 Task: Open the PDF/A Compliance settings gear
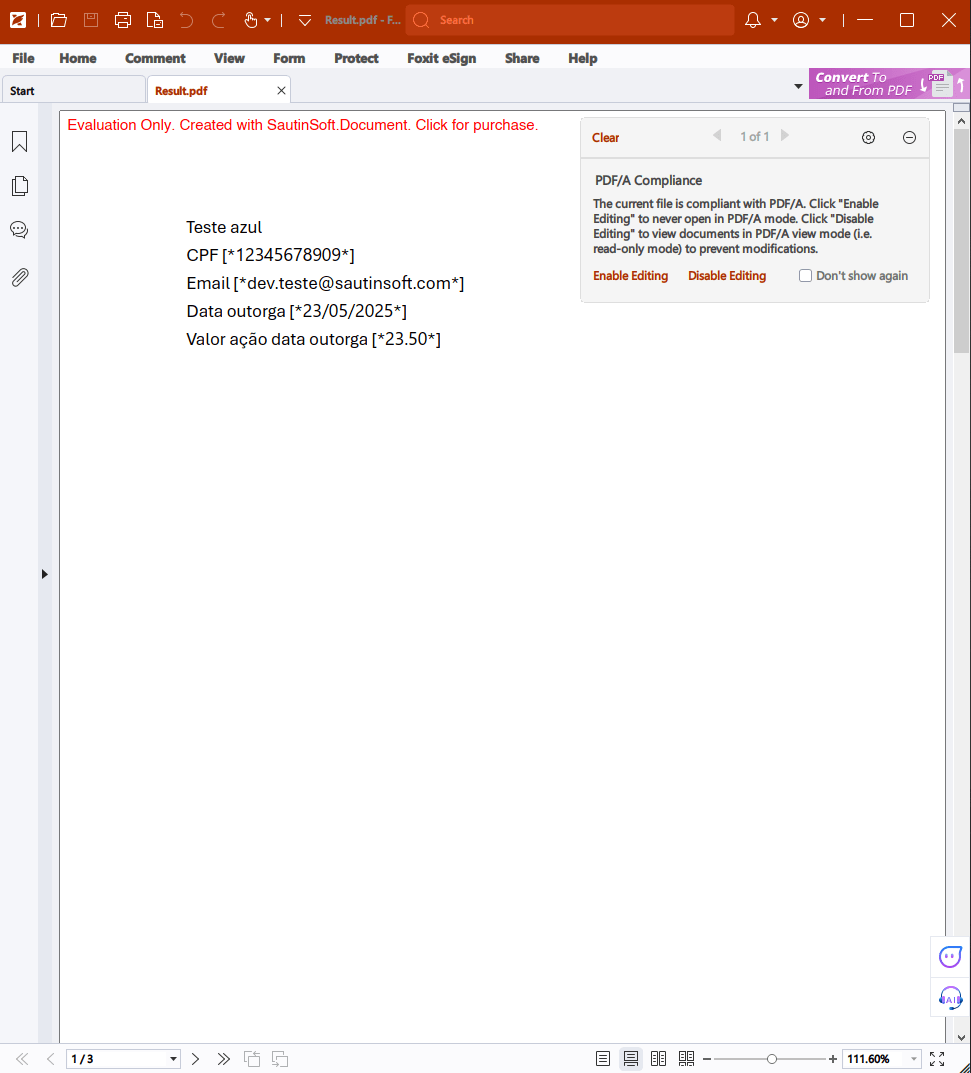tap(868, 137)
